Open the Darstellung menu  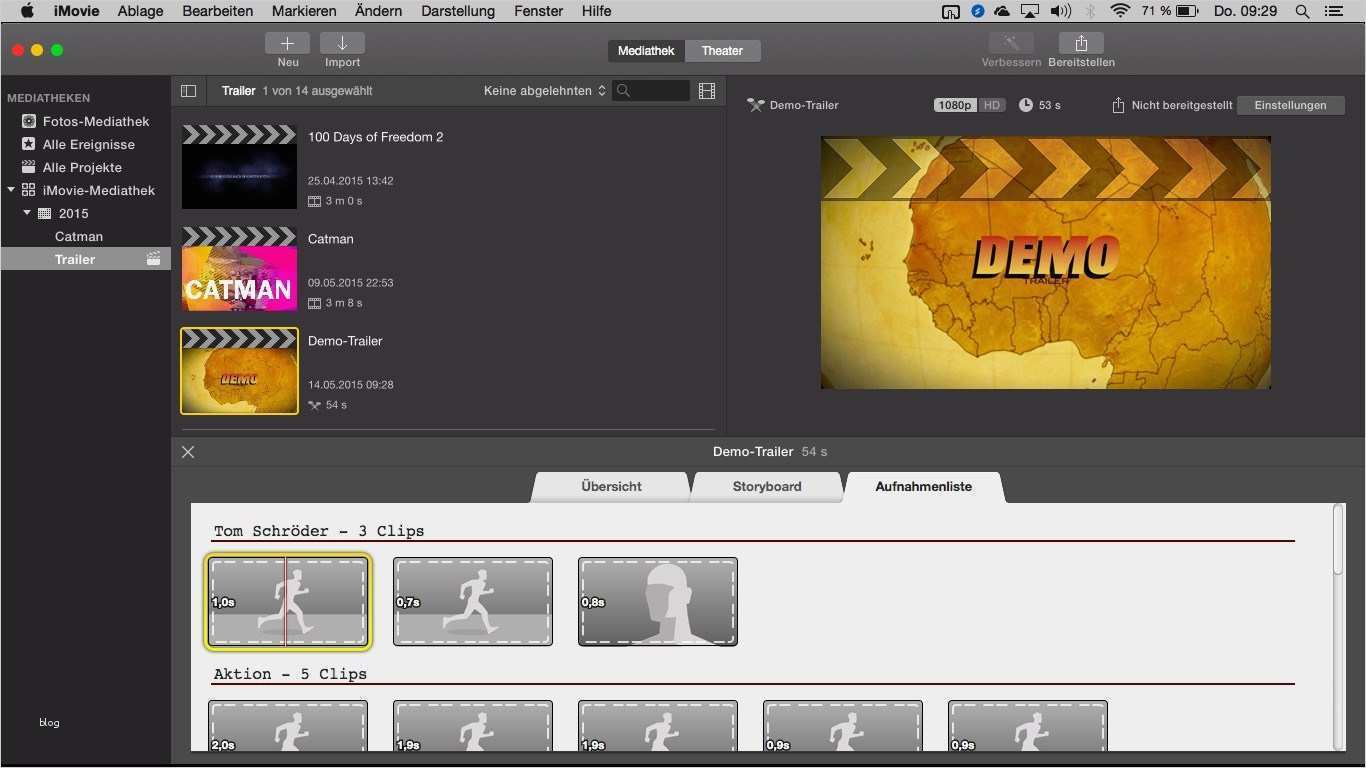pyautogui.click(x=458, y=11)
